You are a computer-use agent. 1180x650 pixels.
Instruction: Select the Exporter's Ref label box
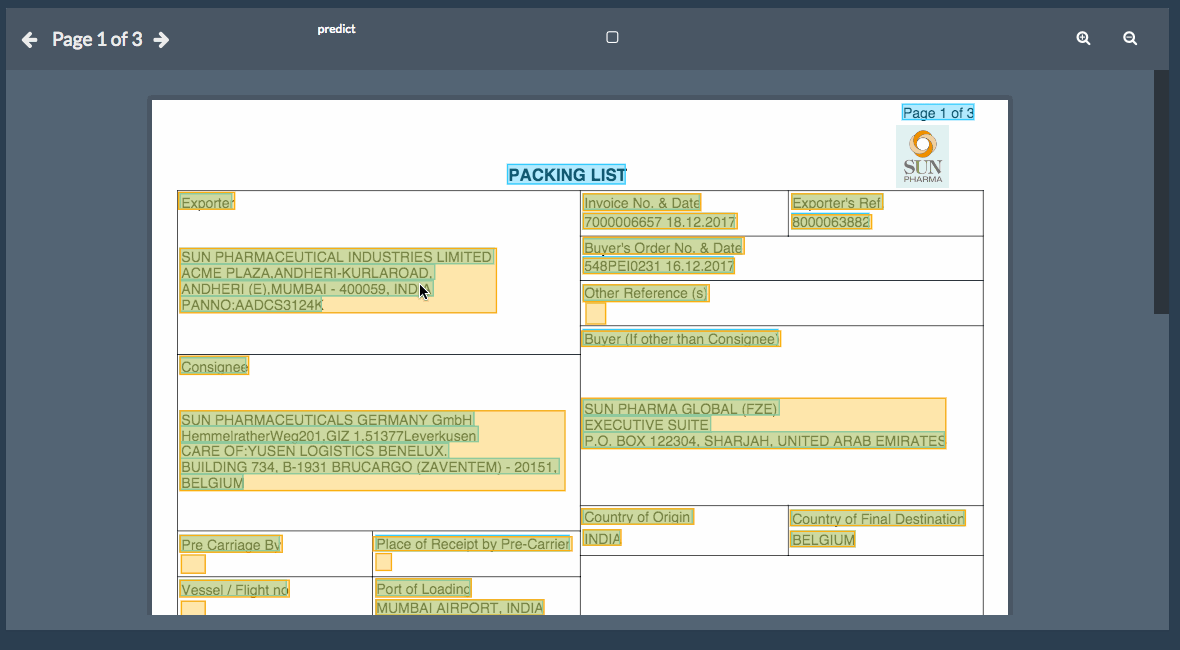tap(837, 202)
